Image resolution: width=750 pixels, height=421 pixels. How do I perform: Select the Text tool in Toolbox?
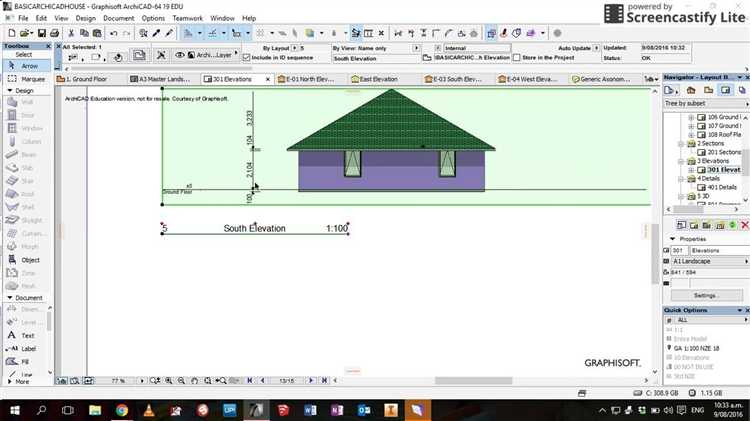pos(22,335)
